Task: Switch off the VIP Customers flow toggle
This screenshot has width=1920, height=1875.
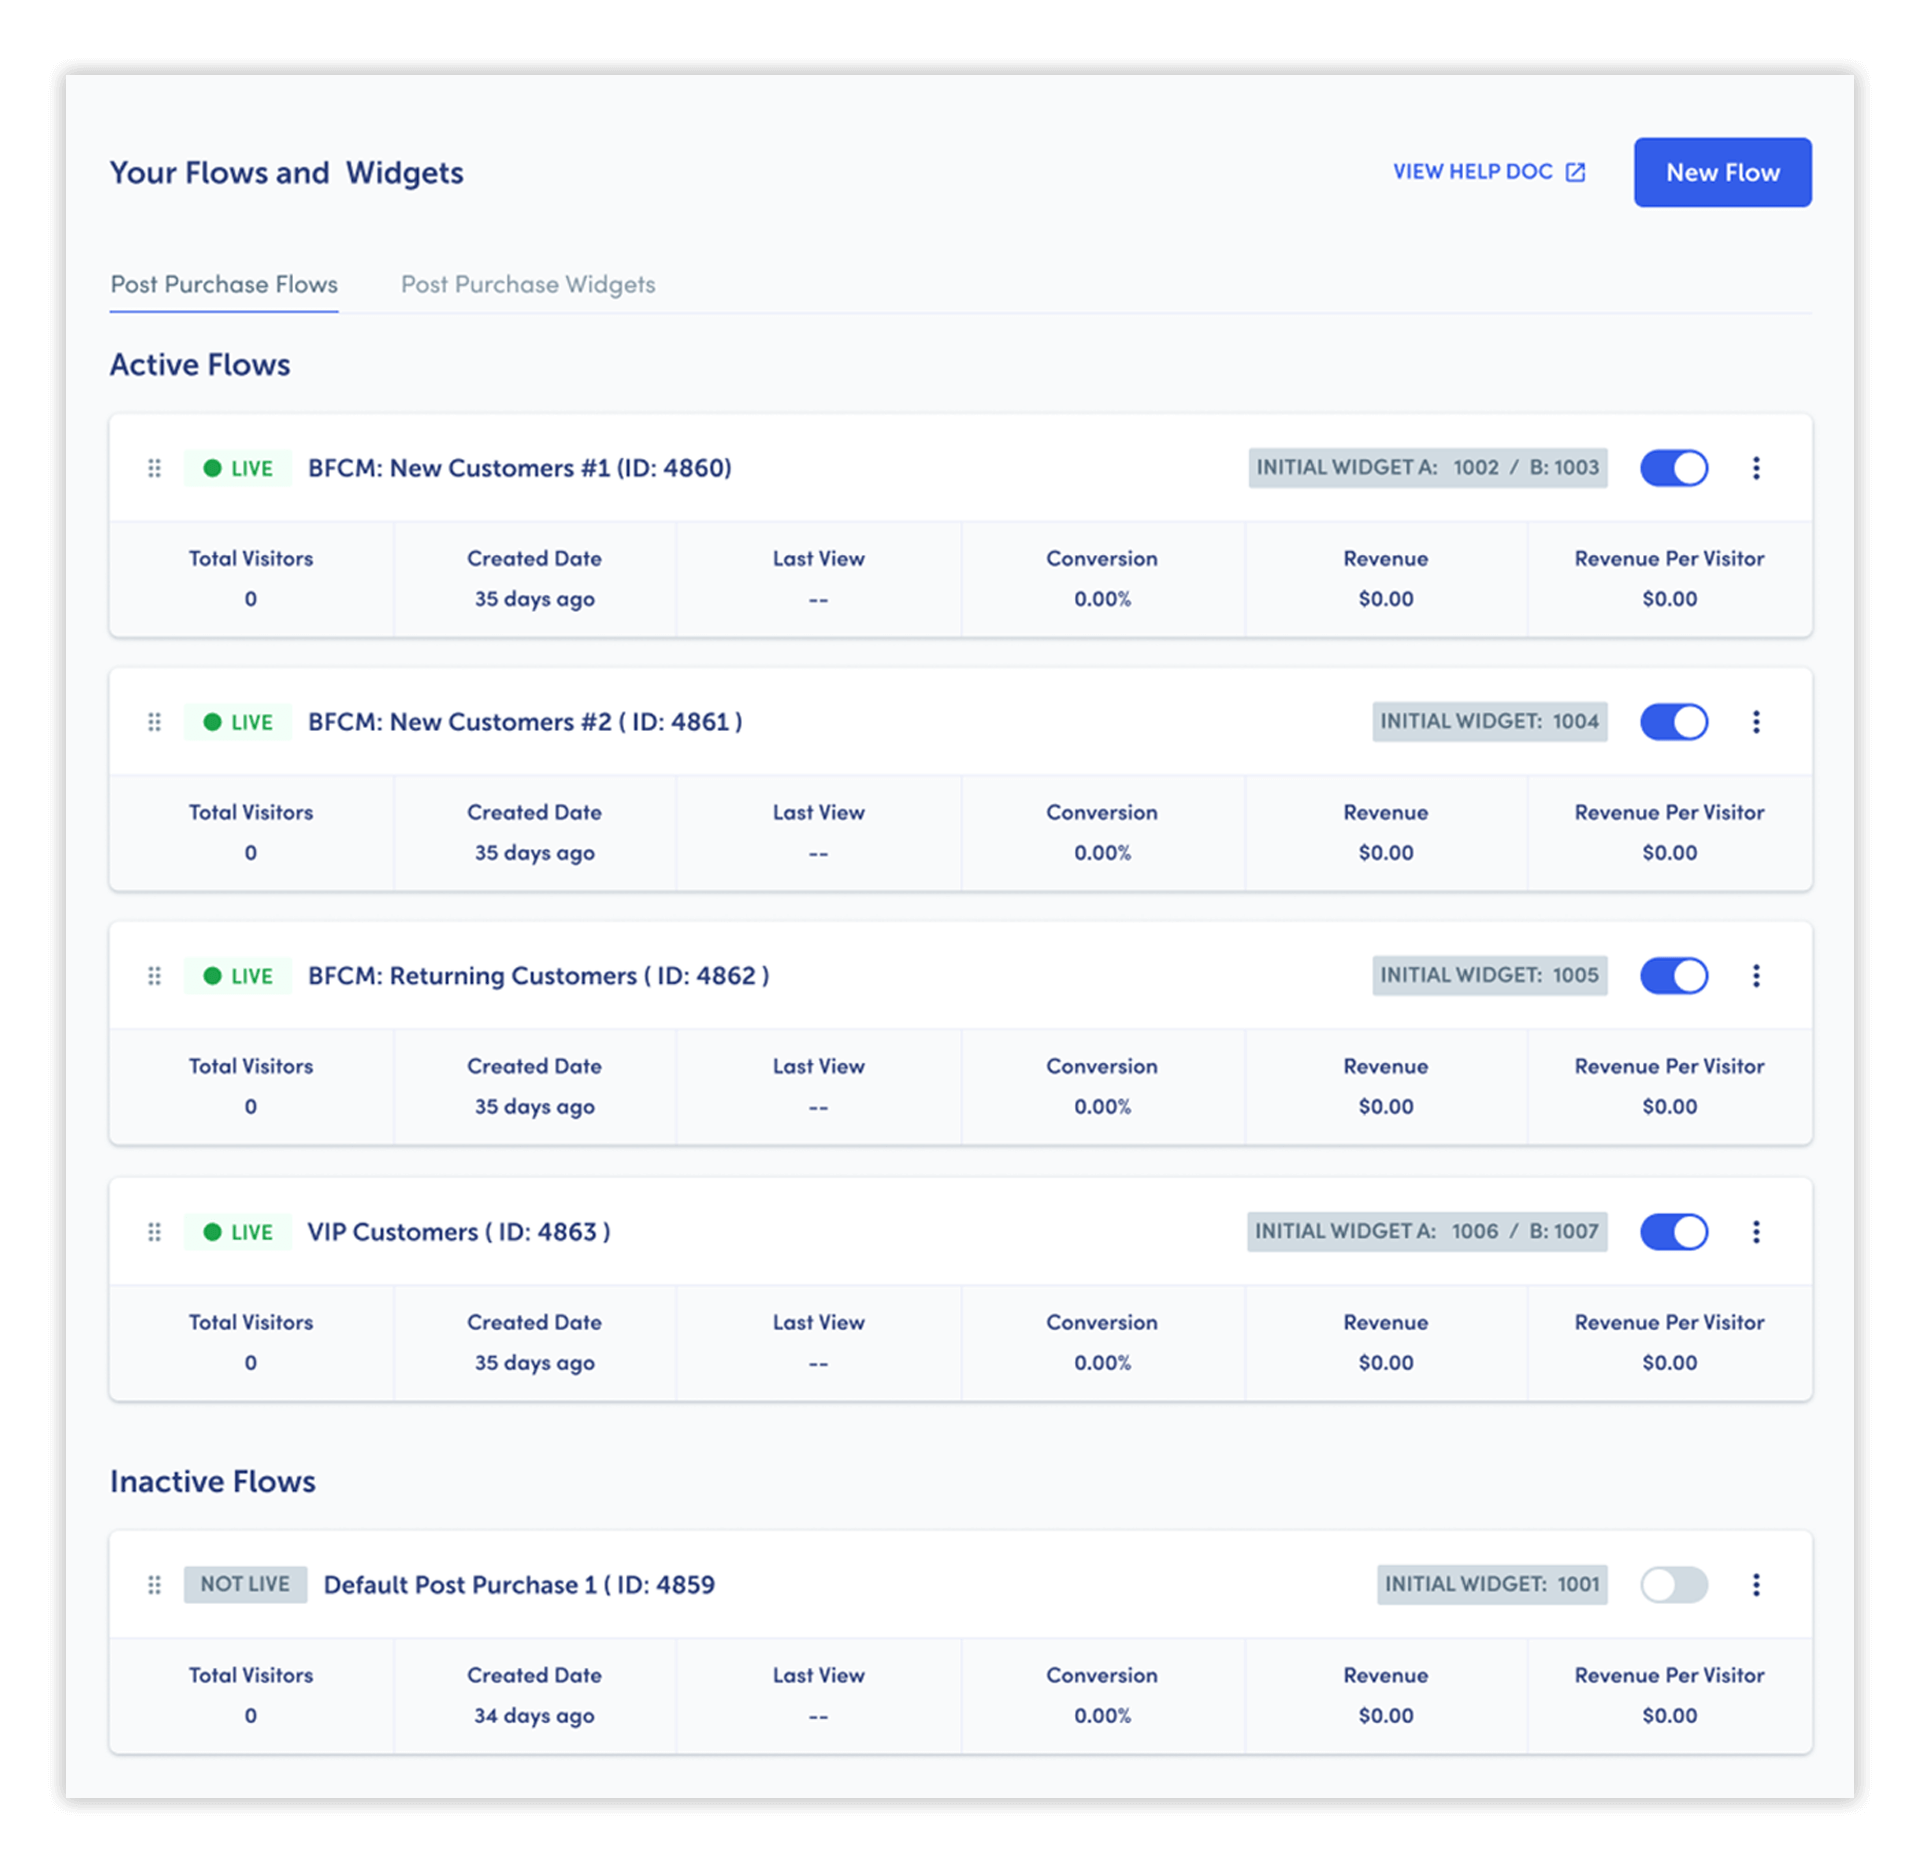Action: tap(1674, 1232)
